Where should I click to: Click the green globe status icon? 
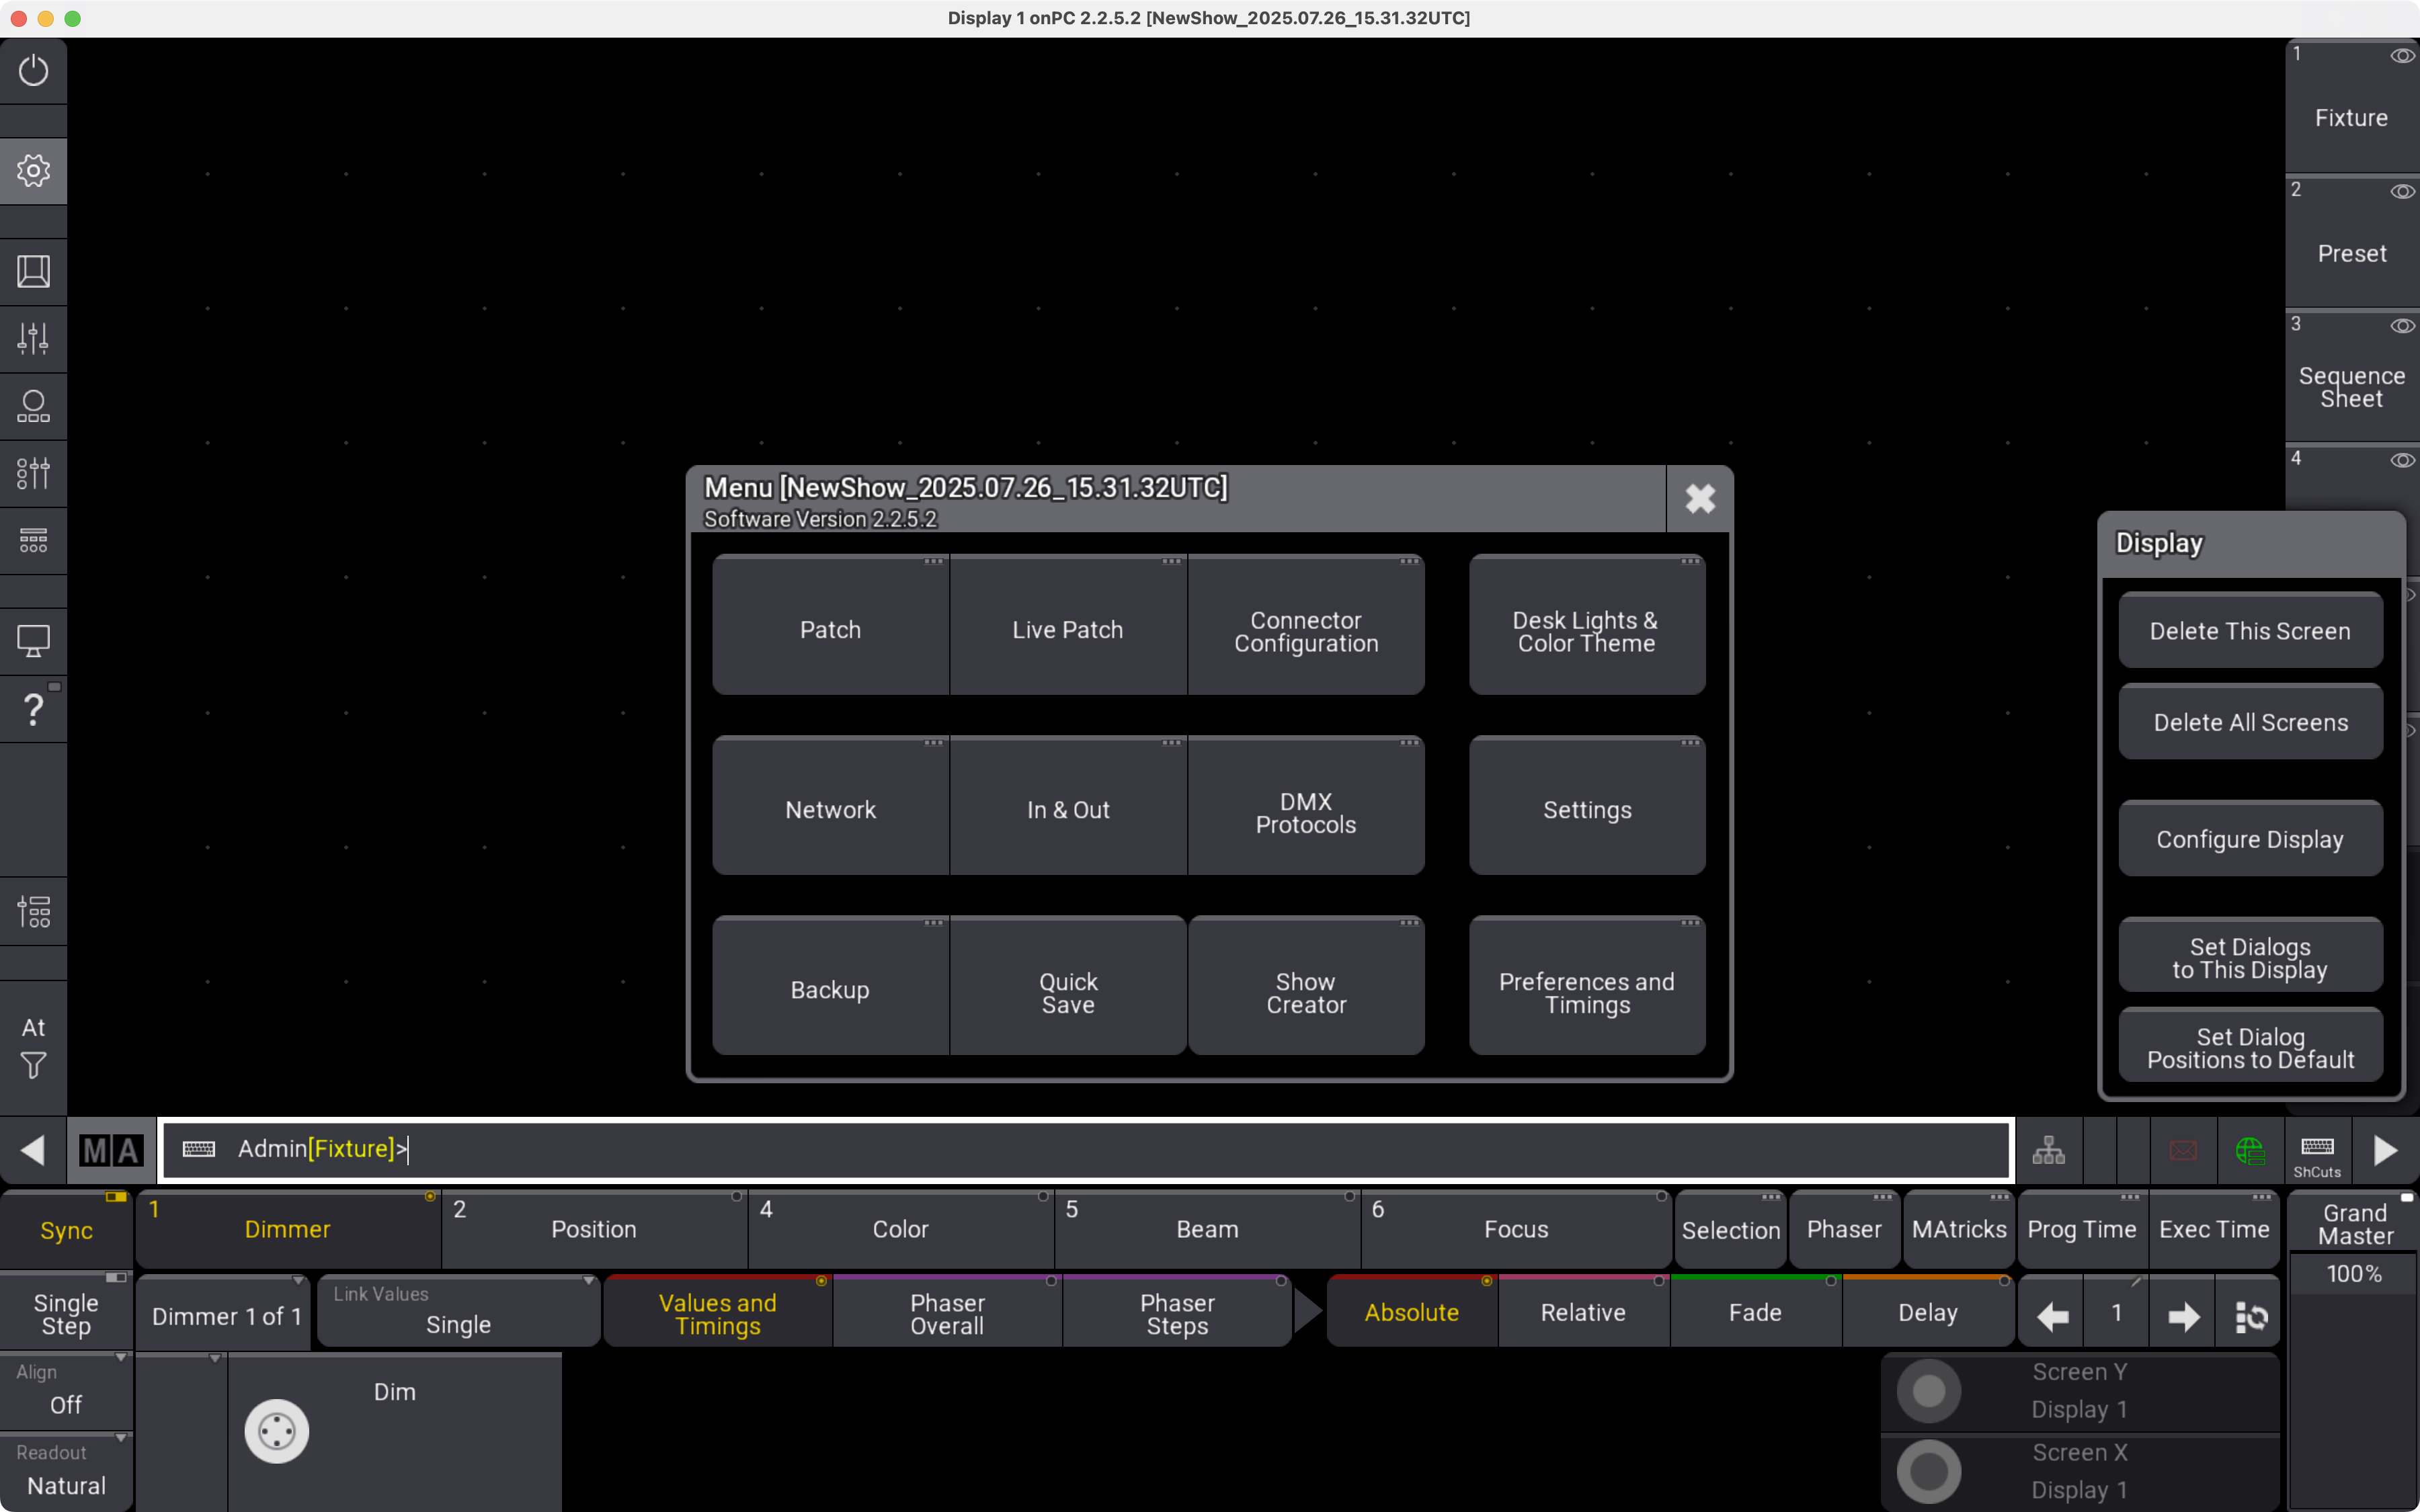tap(2249, 1150)
